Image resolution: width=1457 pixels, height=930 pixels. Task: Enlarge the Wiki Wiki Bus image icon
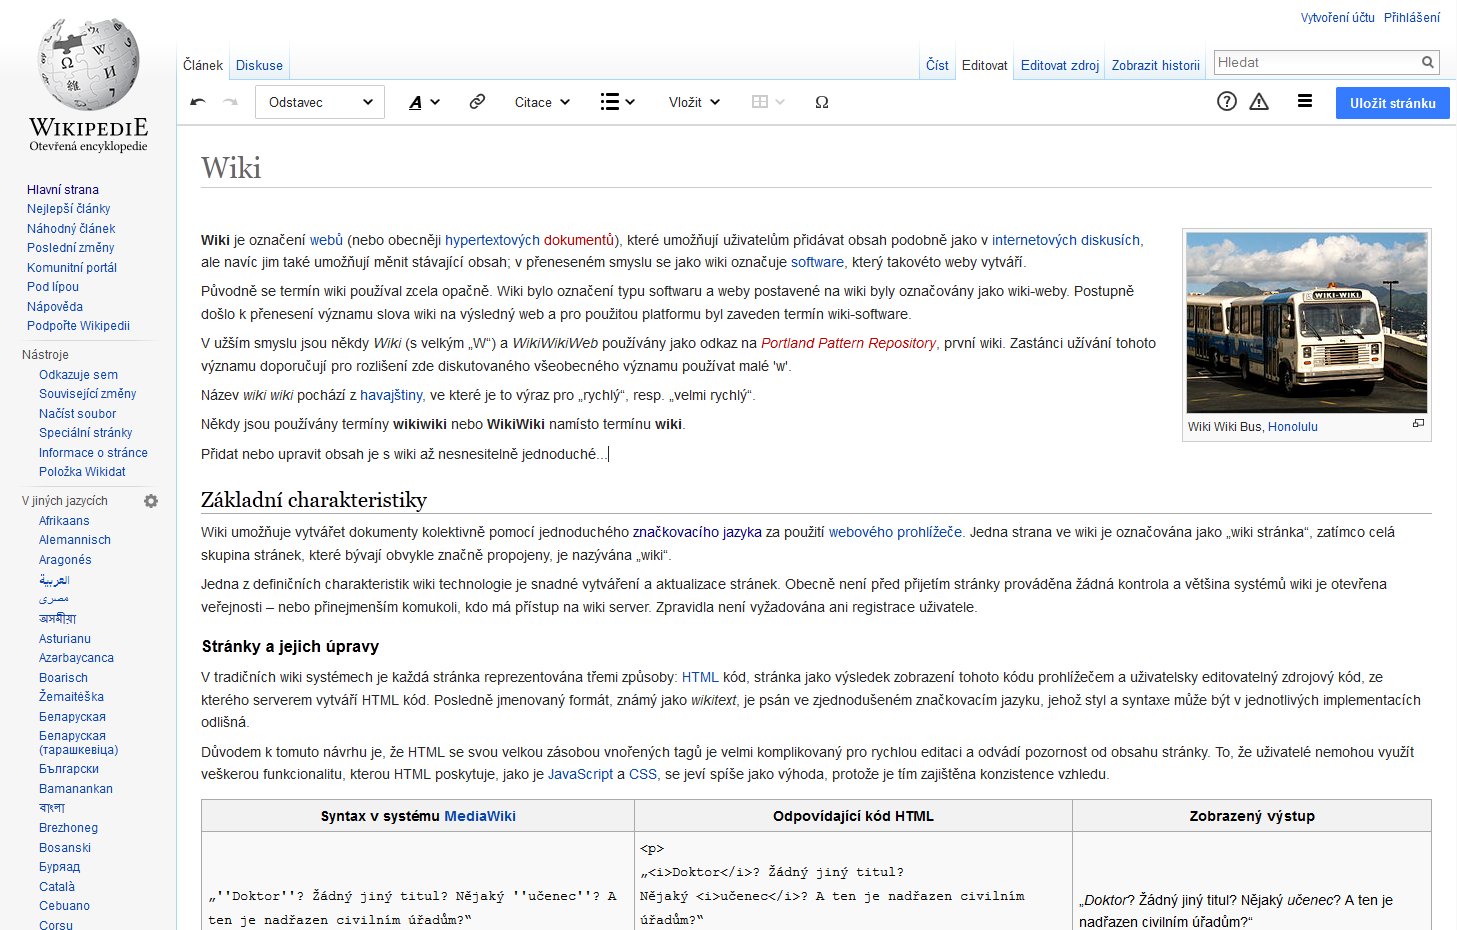click(x=1418, y=424)
